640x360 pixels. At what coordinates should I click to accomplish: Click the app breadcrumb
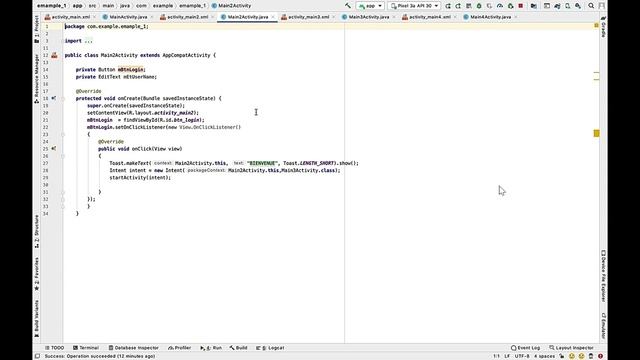78,6
